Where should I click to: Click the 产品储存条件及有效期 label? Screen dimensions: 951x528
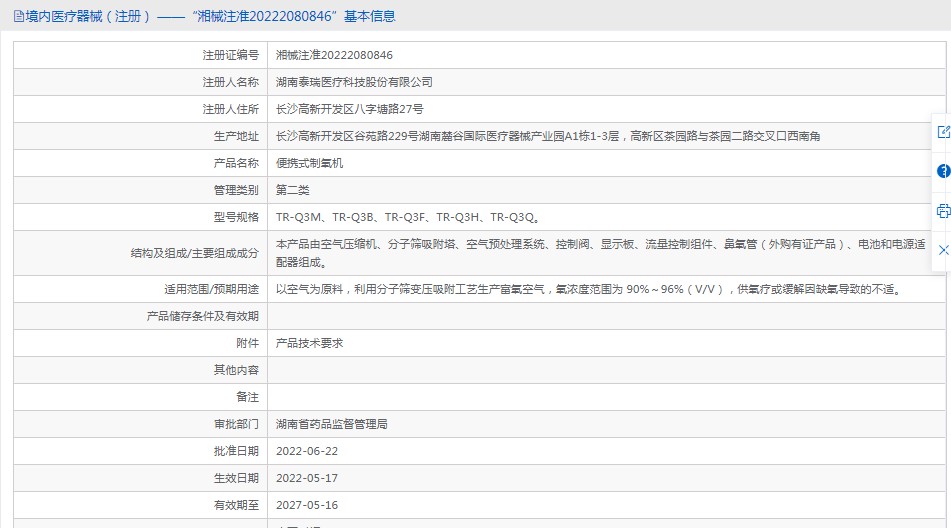(203, 316)
